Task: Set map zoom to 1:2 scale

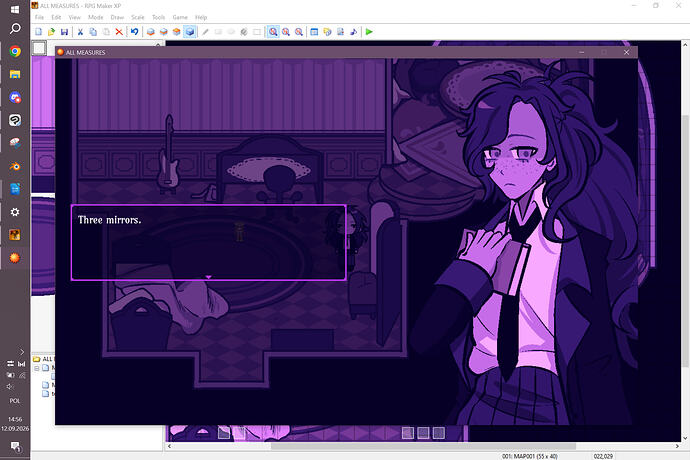Action: click(286, 32)
